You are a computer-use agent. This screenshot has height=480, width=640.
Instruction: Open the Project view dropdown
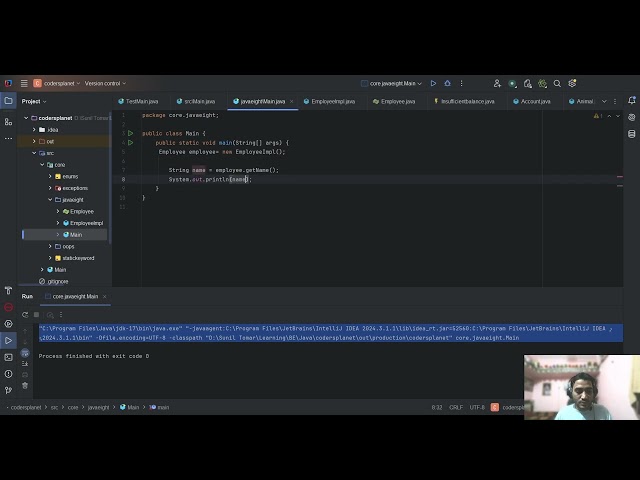34,101
